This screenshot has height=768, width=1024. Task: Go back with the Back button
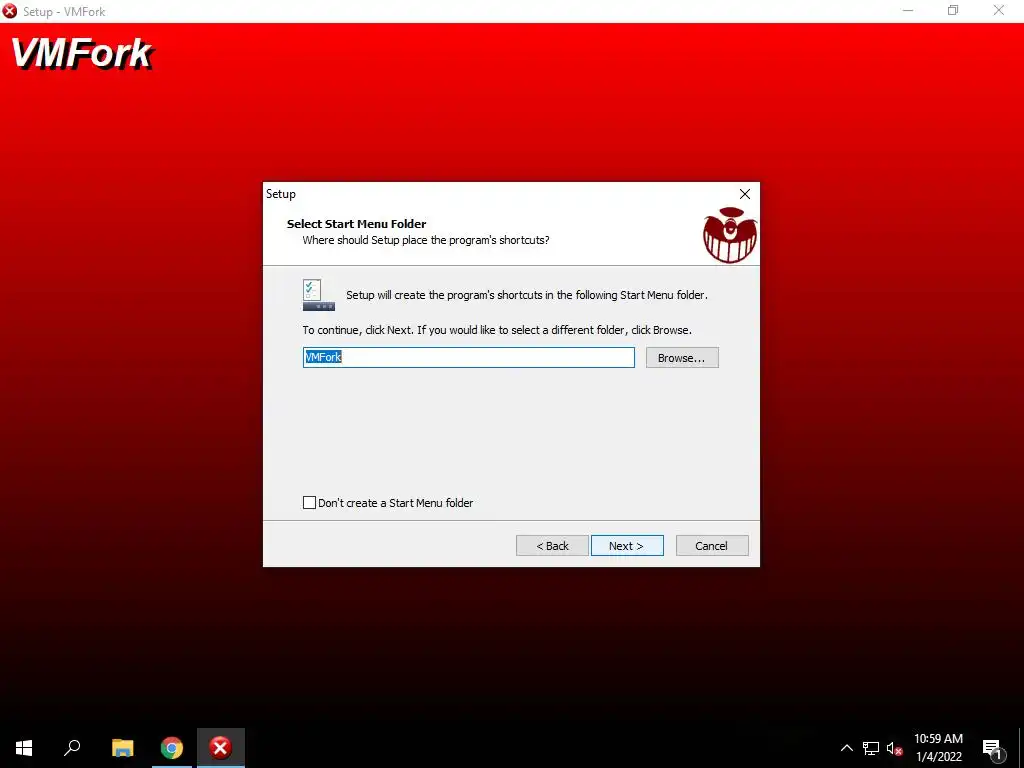pyautogui.click(x=552, y=545)
